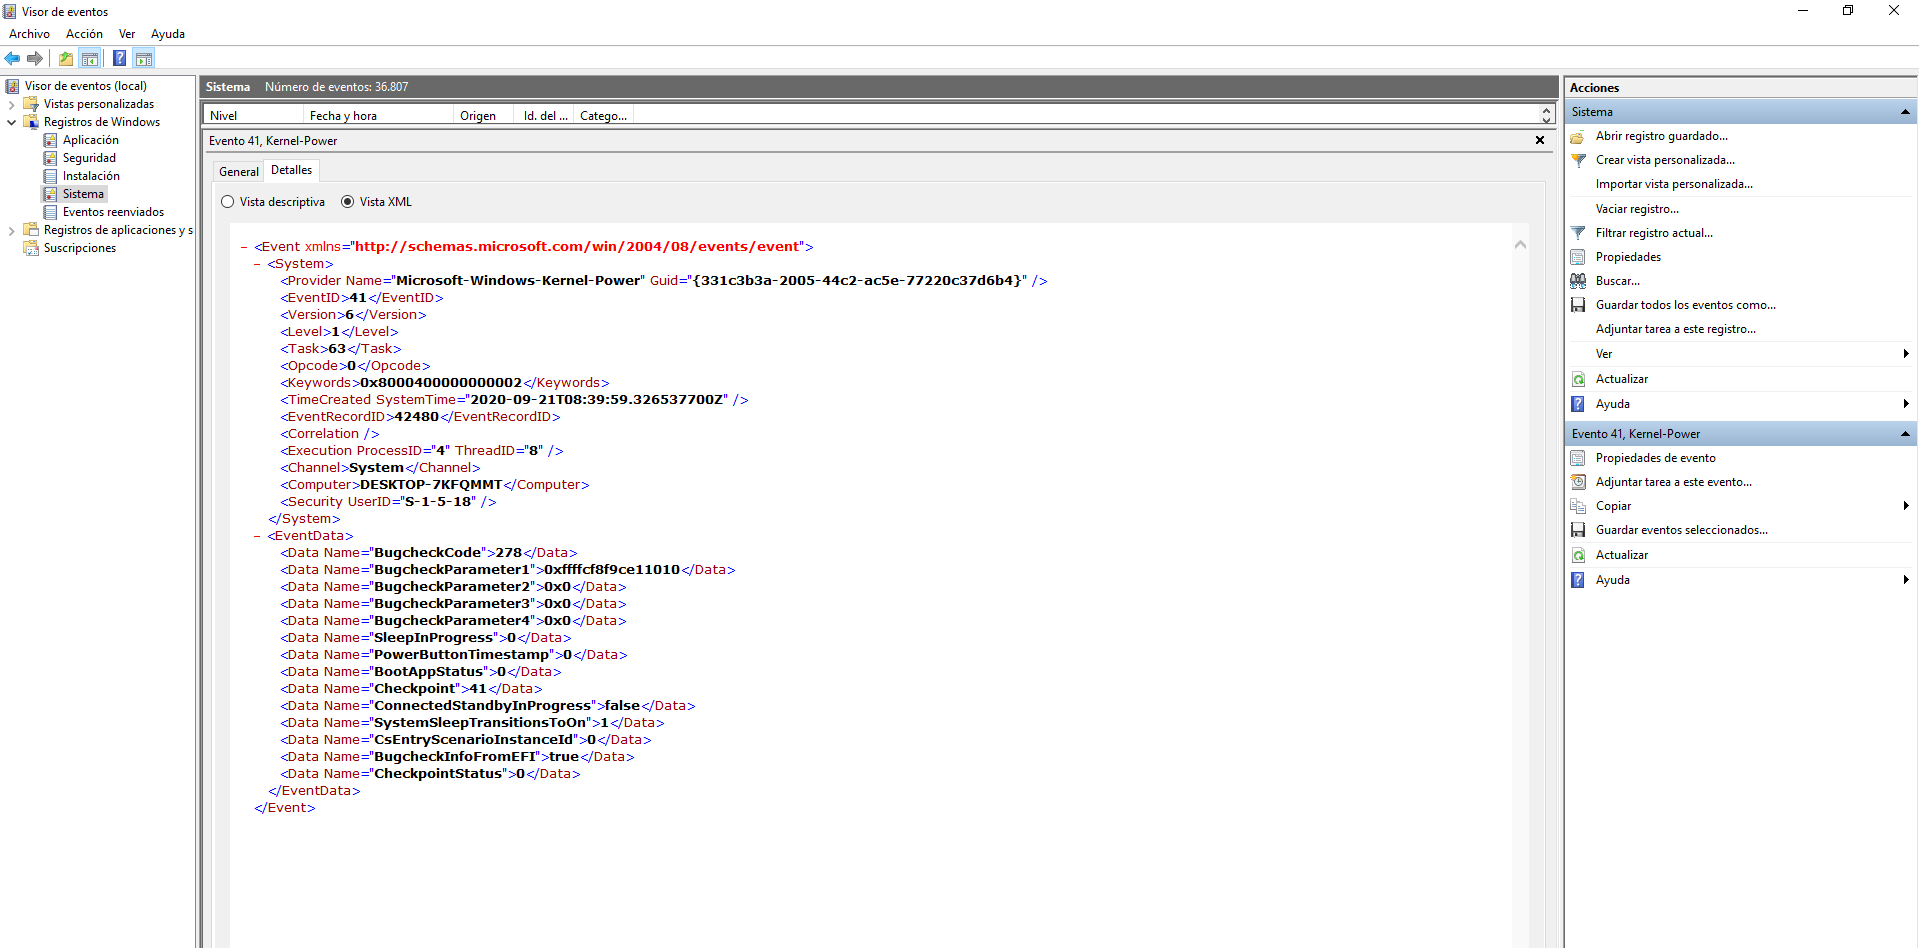Viewport: 1919px width, 948px height.
Task: Click event list scrollbar down arrow
Action: click(1546, 120)
